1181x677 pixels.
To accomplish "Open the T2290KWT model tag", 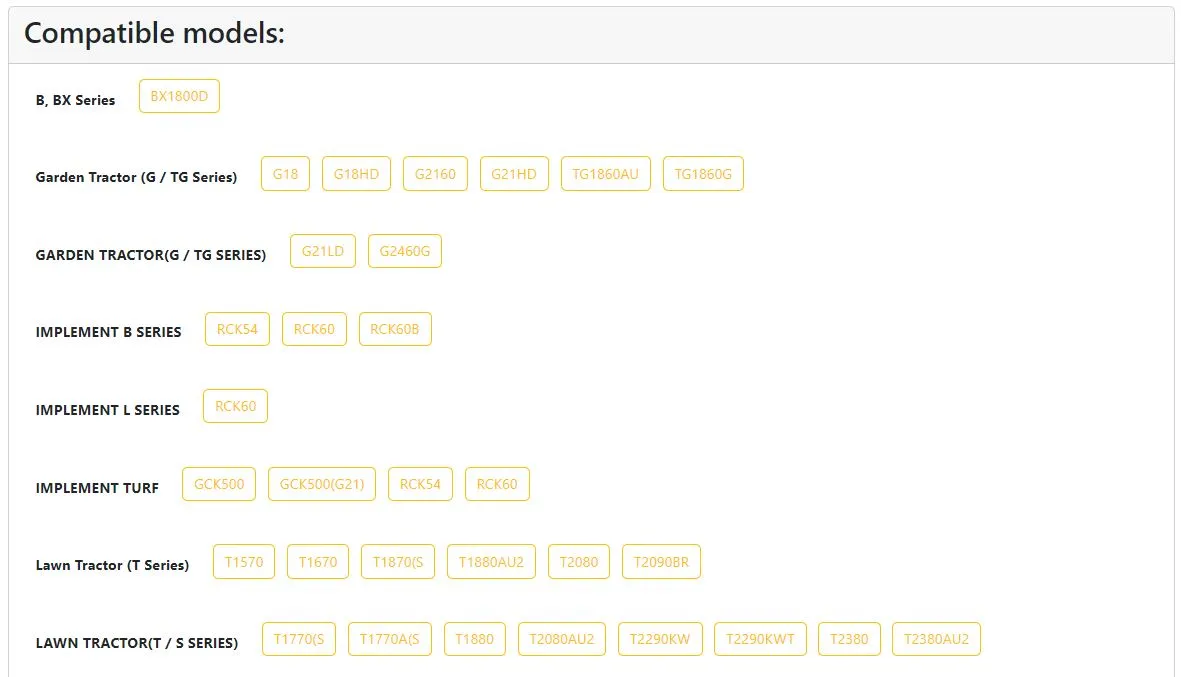I will [x=761, y=639].
